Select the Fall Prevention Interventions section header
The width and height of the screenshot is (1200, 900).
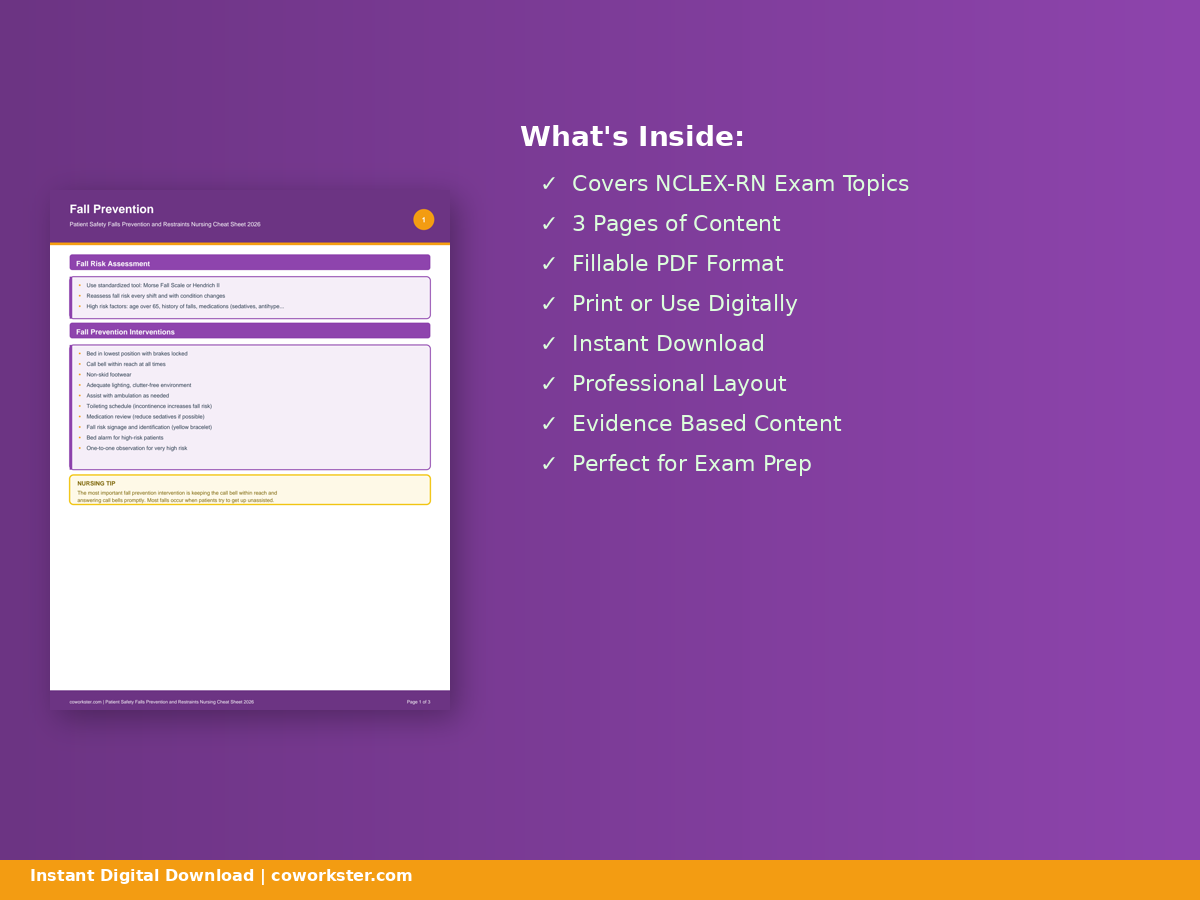(x=249, y=331)
